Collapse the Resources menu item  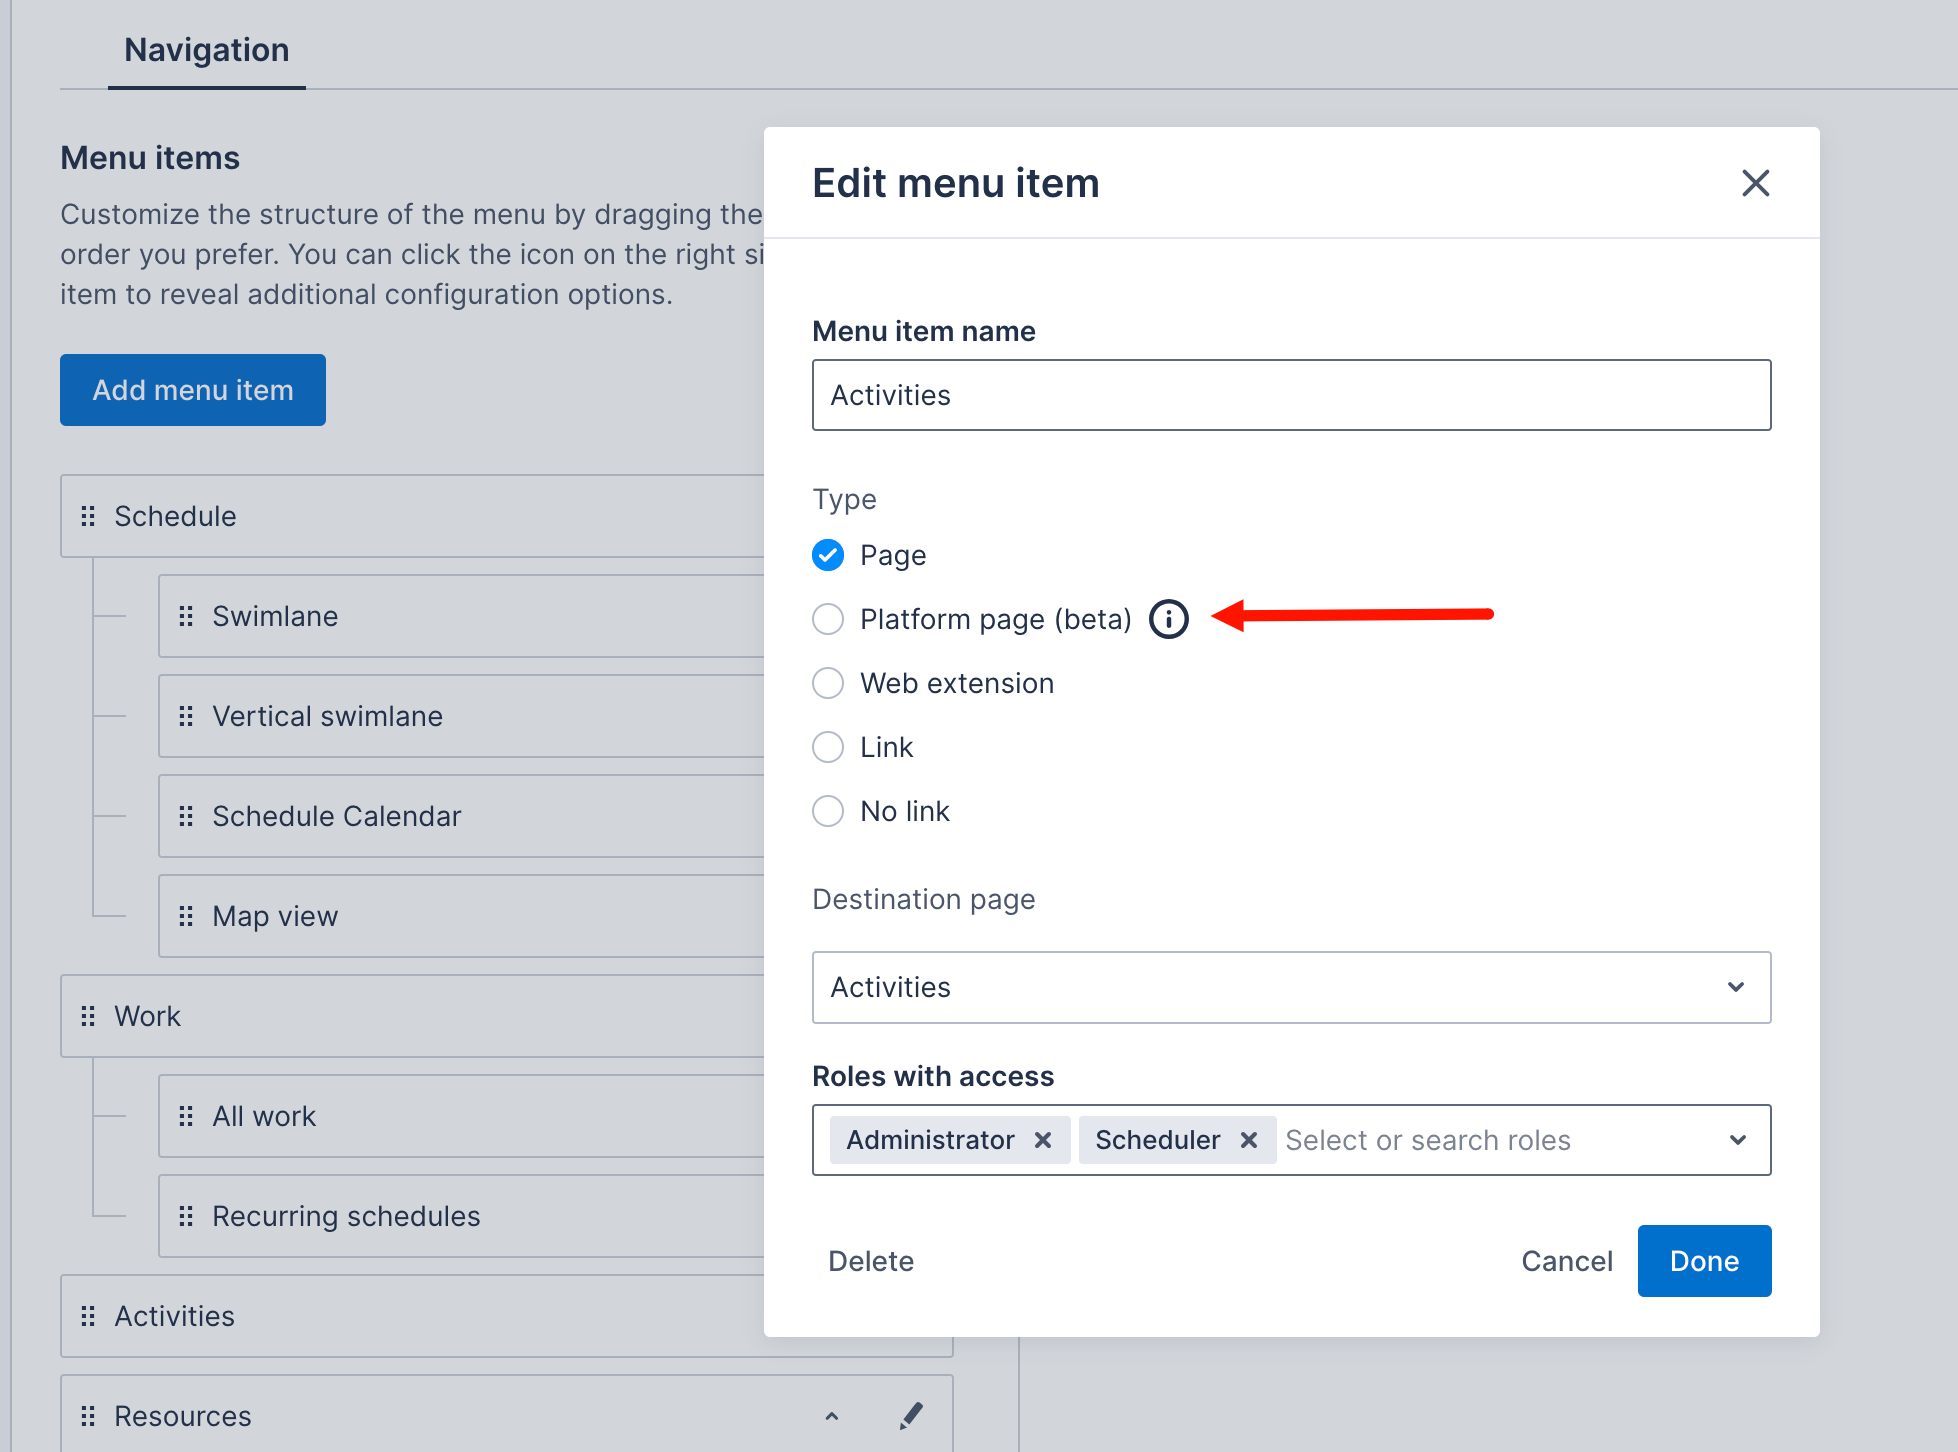click(831, 1417)
